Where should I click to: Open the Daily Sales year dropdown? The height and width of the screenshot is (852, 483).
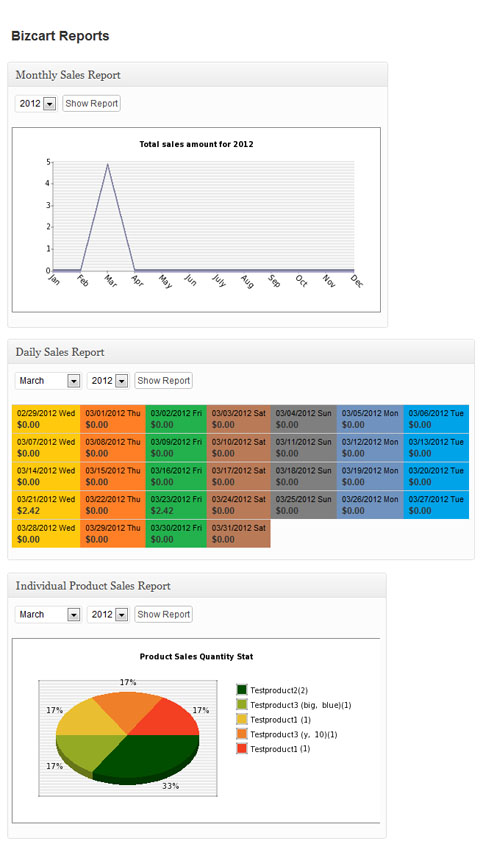(x=108, y=380)
